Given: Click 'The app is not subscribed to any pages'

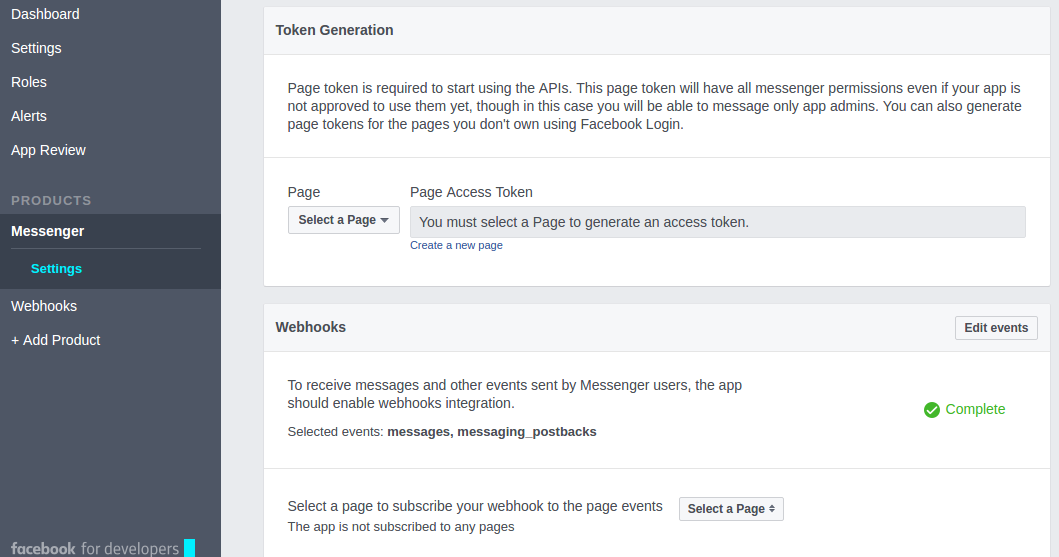Looking at the screenshot, I should [x=401, y=527].
